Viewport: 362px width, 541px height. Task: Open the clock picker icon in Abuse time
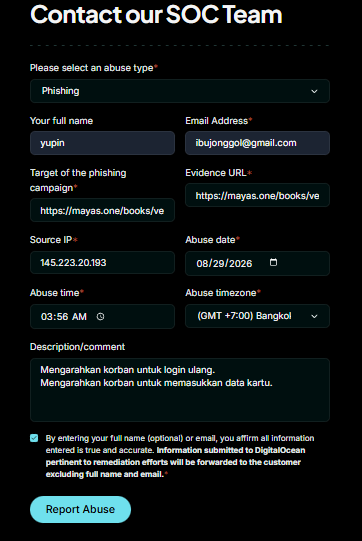(100, 316)
